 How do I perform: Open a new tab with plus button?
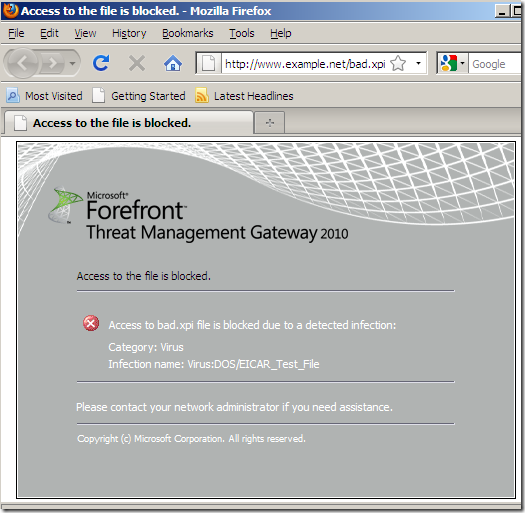[x=270, y=123]
